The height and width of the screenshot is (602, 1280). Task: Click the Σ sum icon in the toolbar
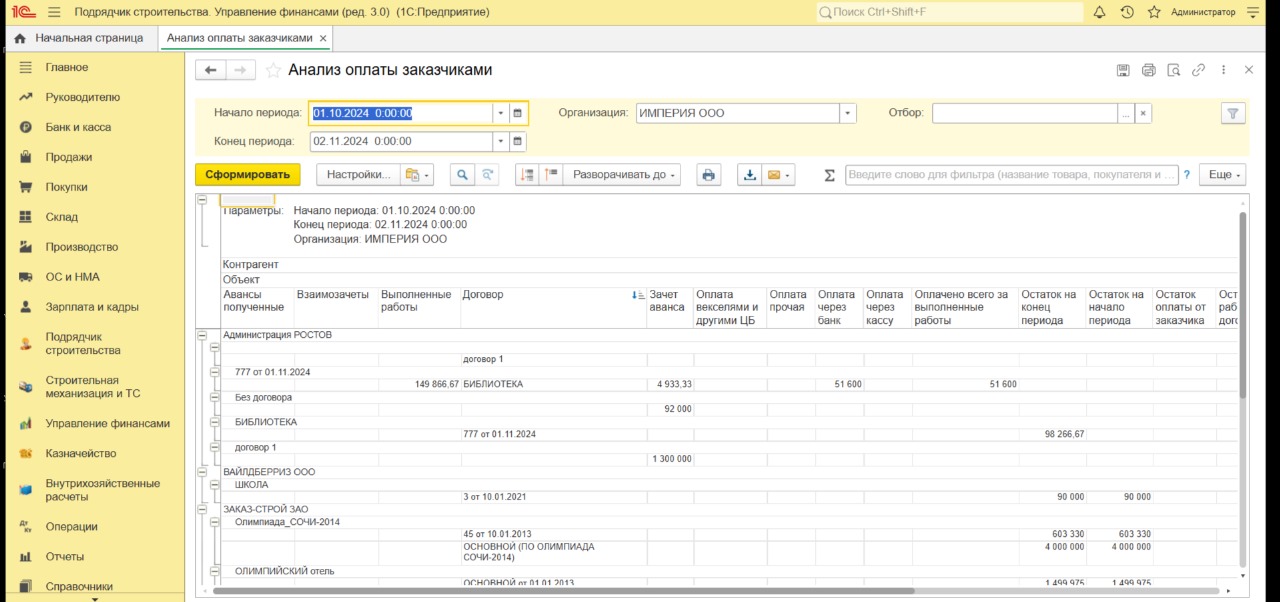(x=829, y=175)
